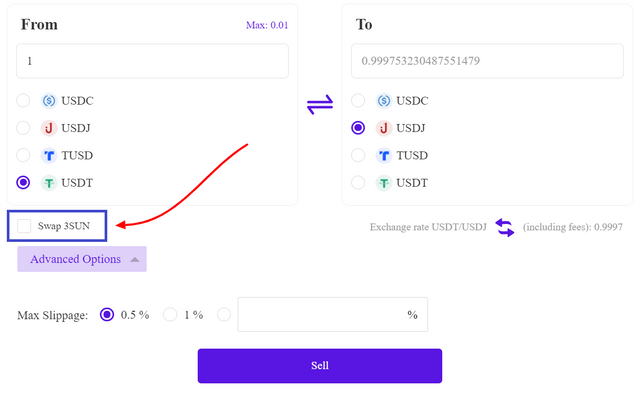Select the custom slippage radio button
The image size is (640, 405).
[x=224, y=315]
